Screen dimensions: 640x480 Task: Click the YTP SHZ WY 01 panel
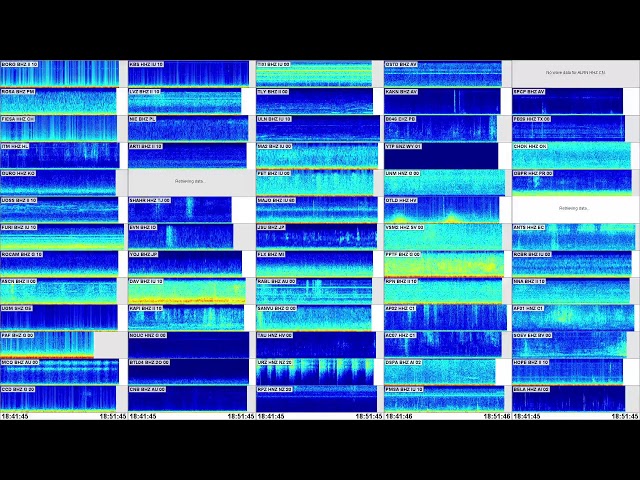(441, 155)
